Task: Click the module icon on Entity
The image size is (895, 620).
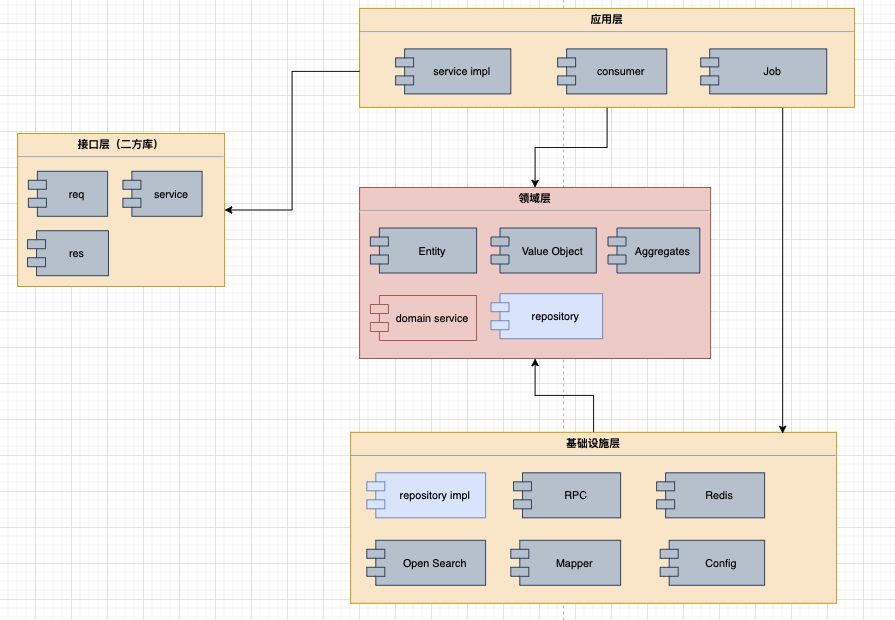Action: tap(380, 251)
